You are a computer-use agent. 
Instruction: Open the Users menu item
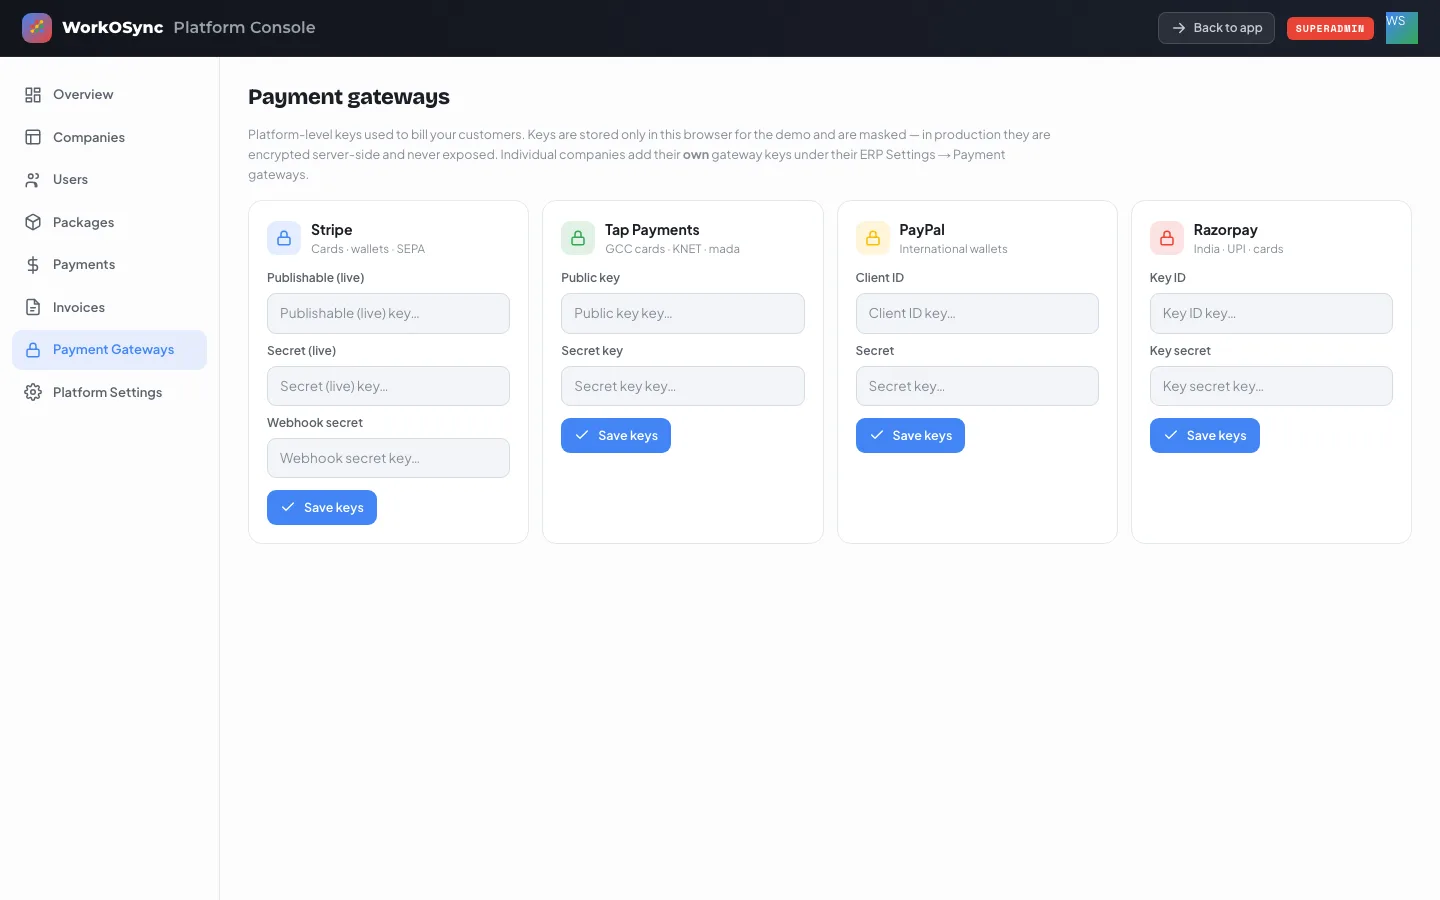click(110, 180)
